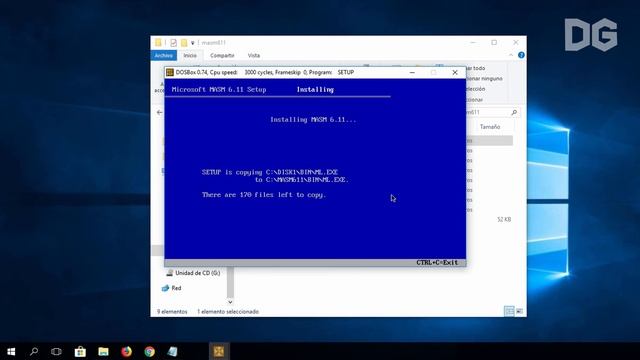
Task: Click the folder icon in Explorer title bar
Action: (158, 42)
